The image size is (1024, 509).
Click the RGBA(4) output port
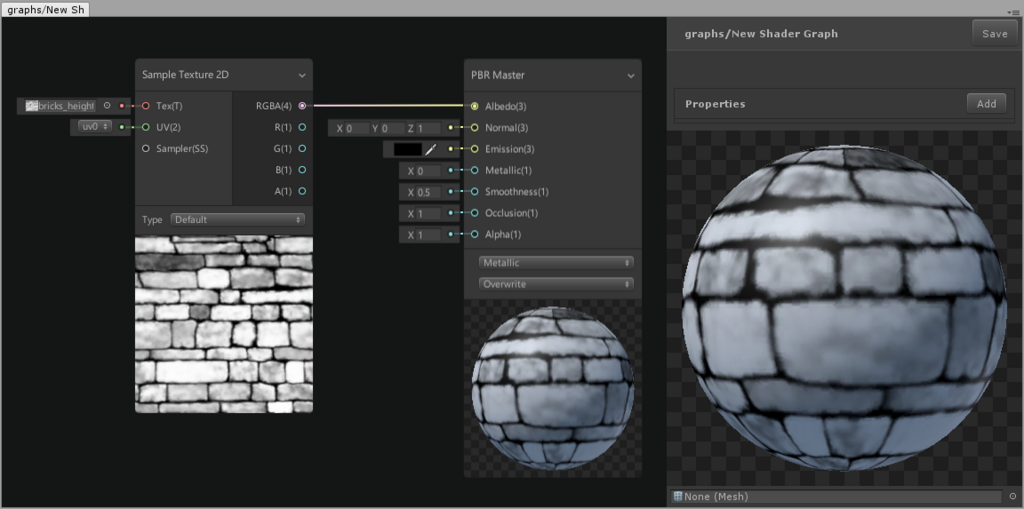click(302, 106)
